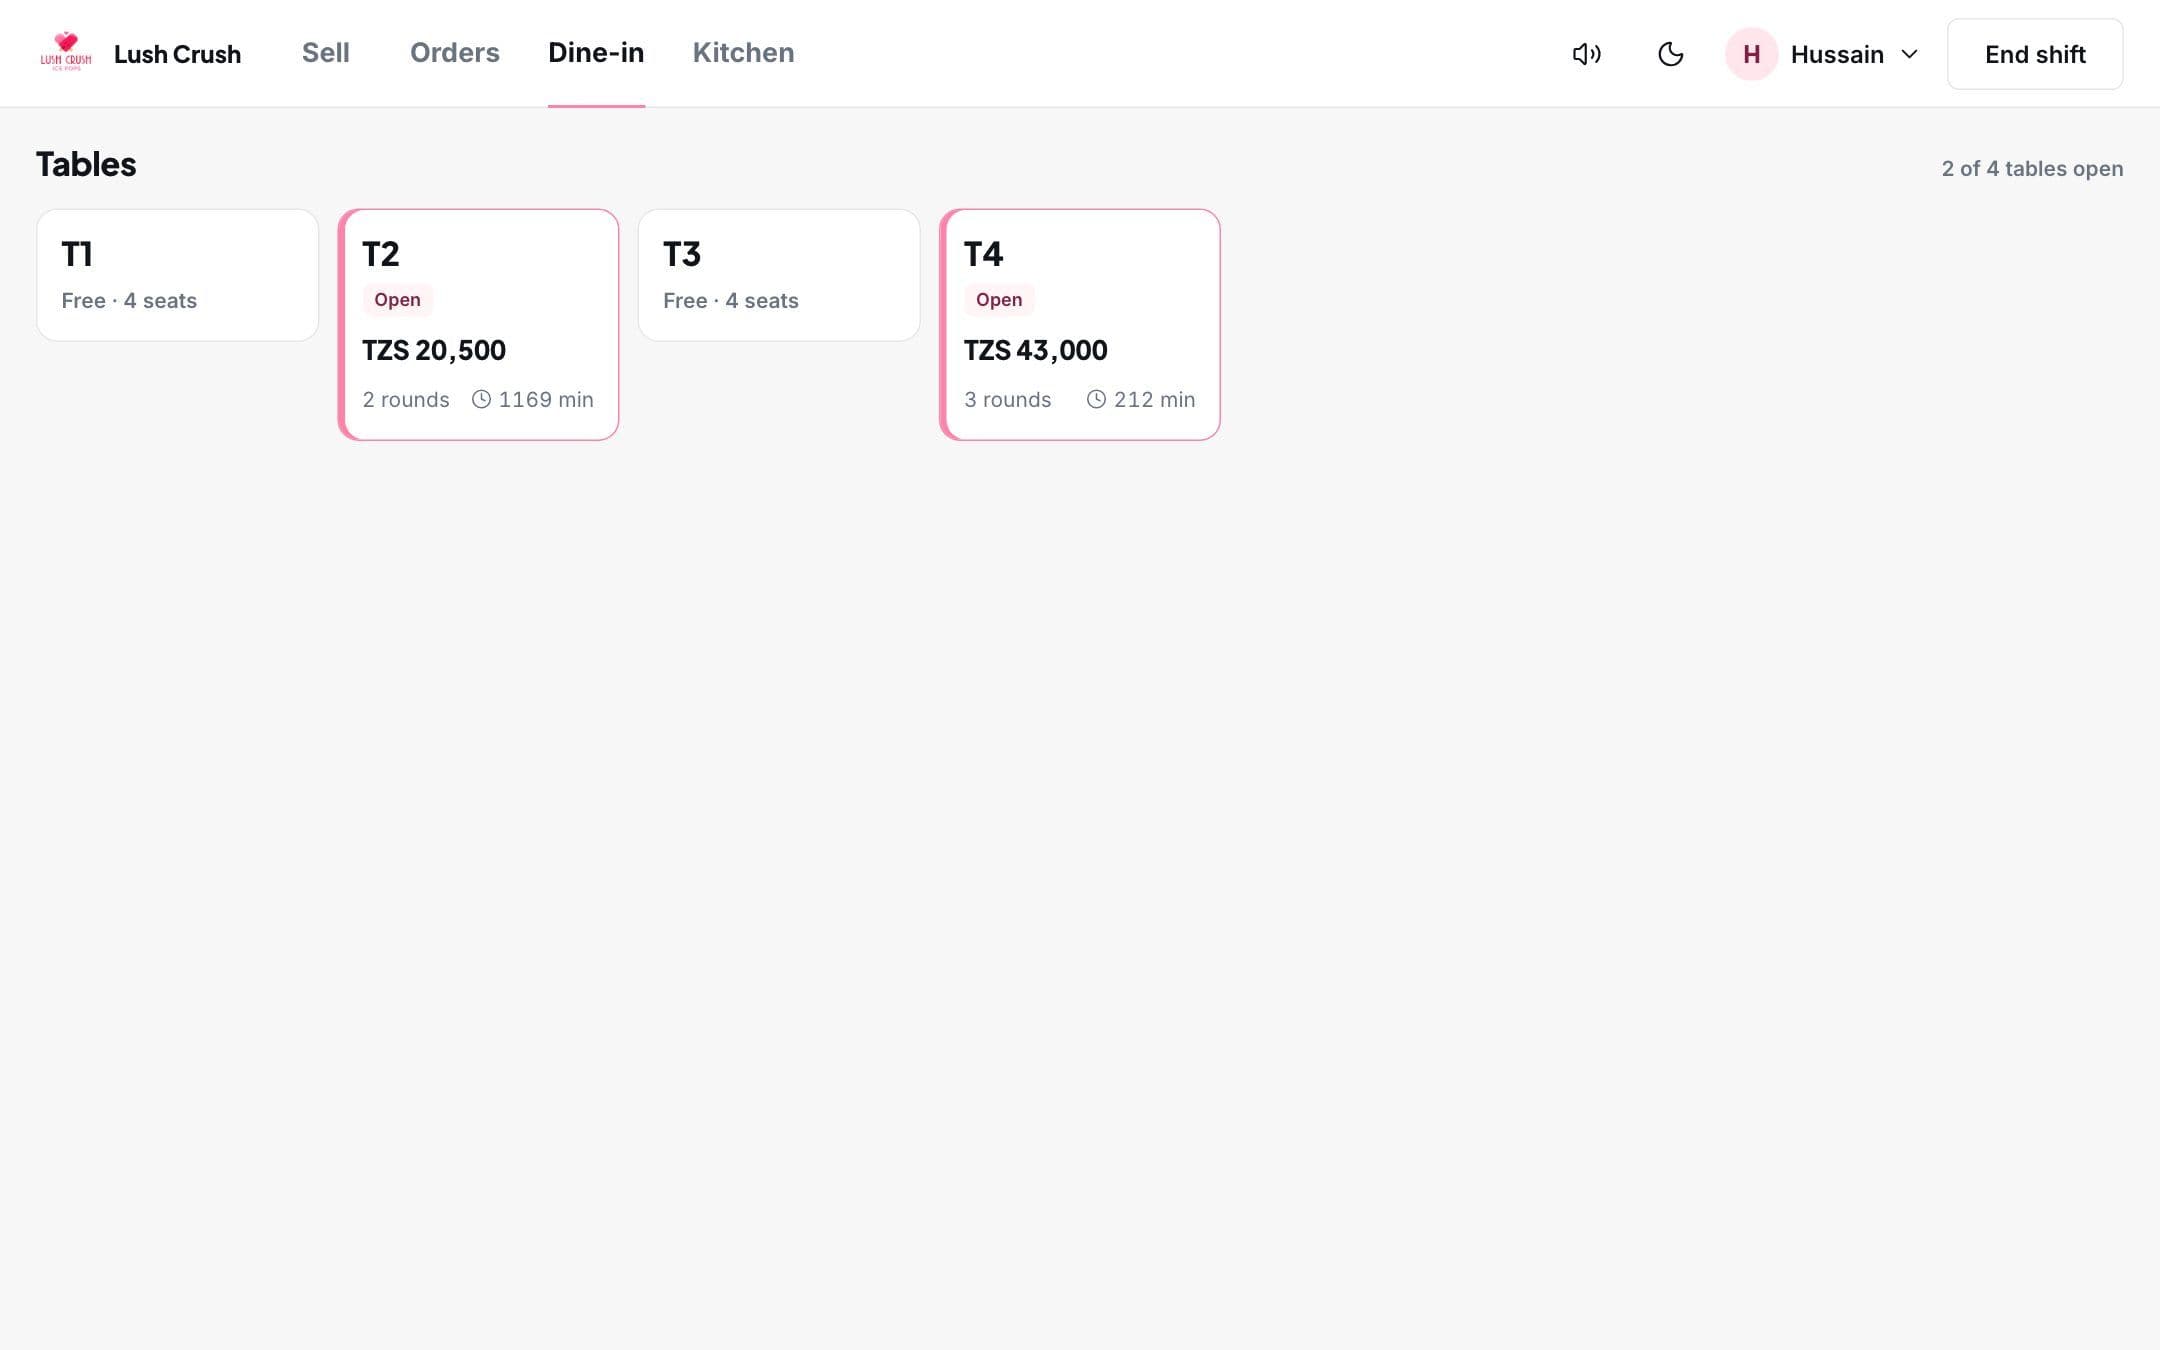Switch to dark mode moon icon

pyautogui.click(x=1670, y=54)
